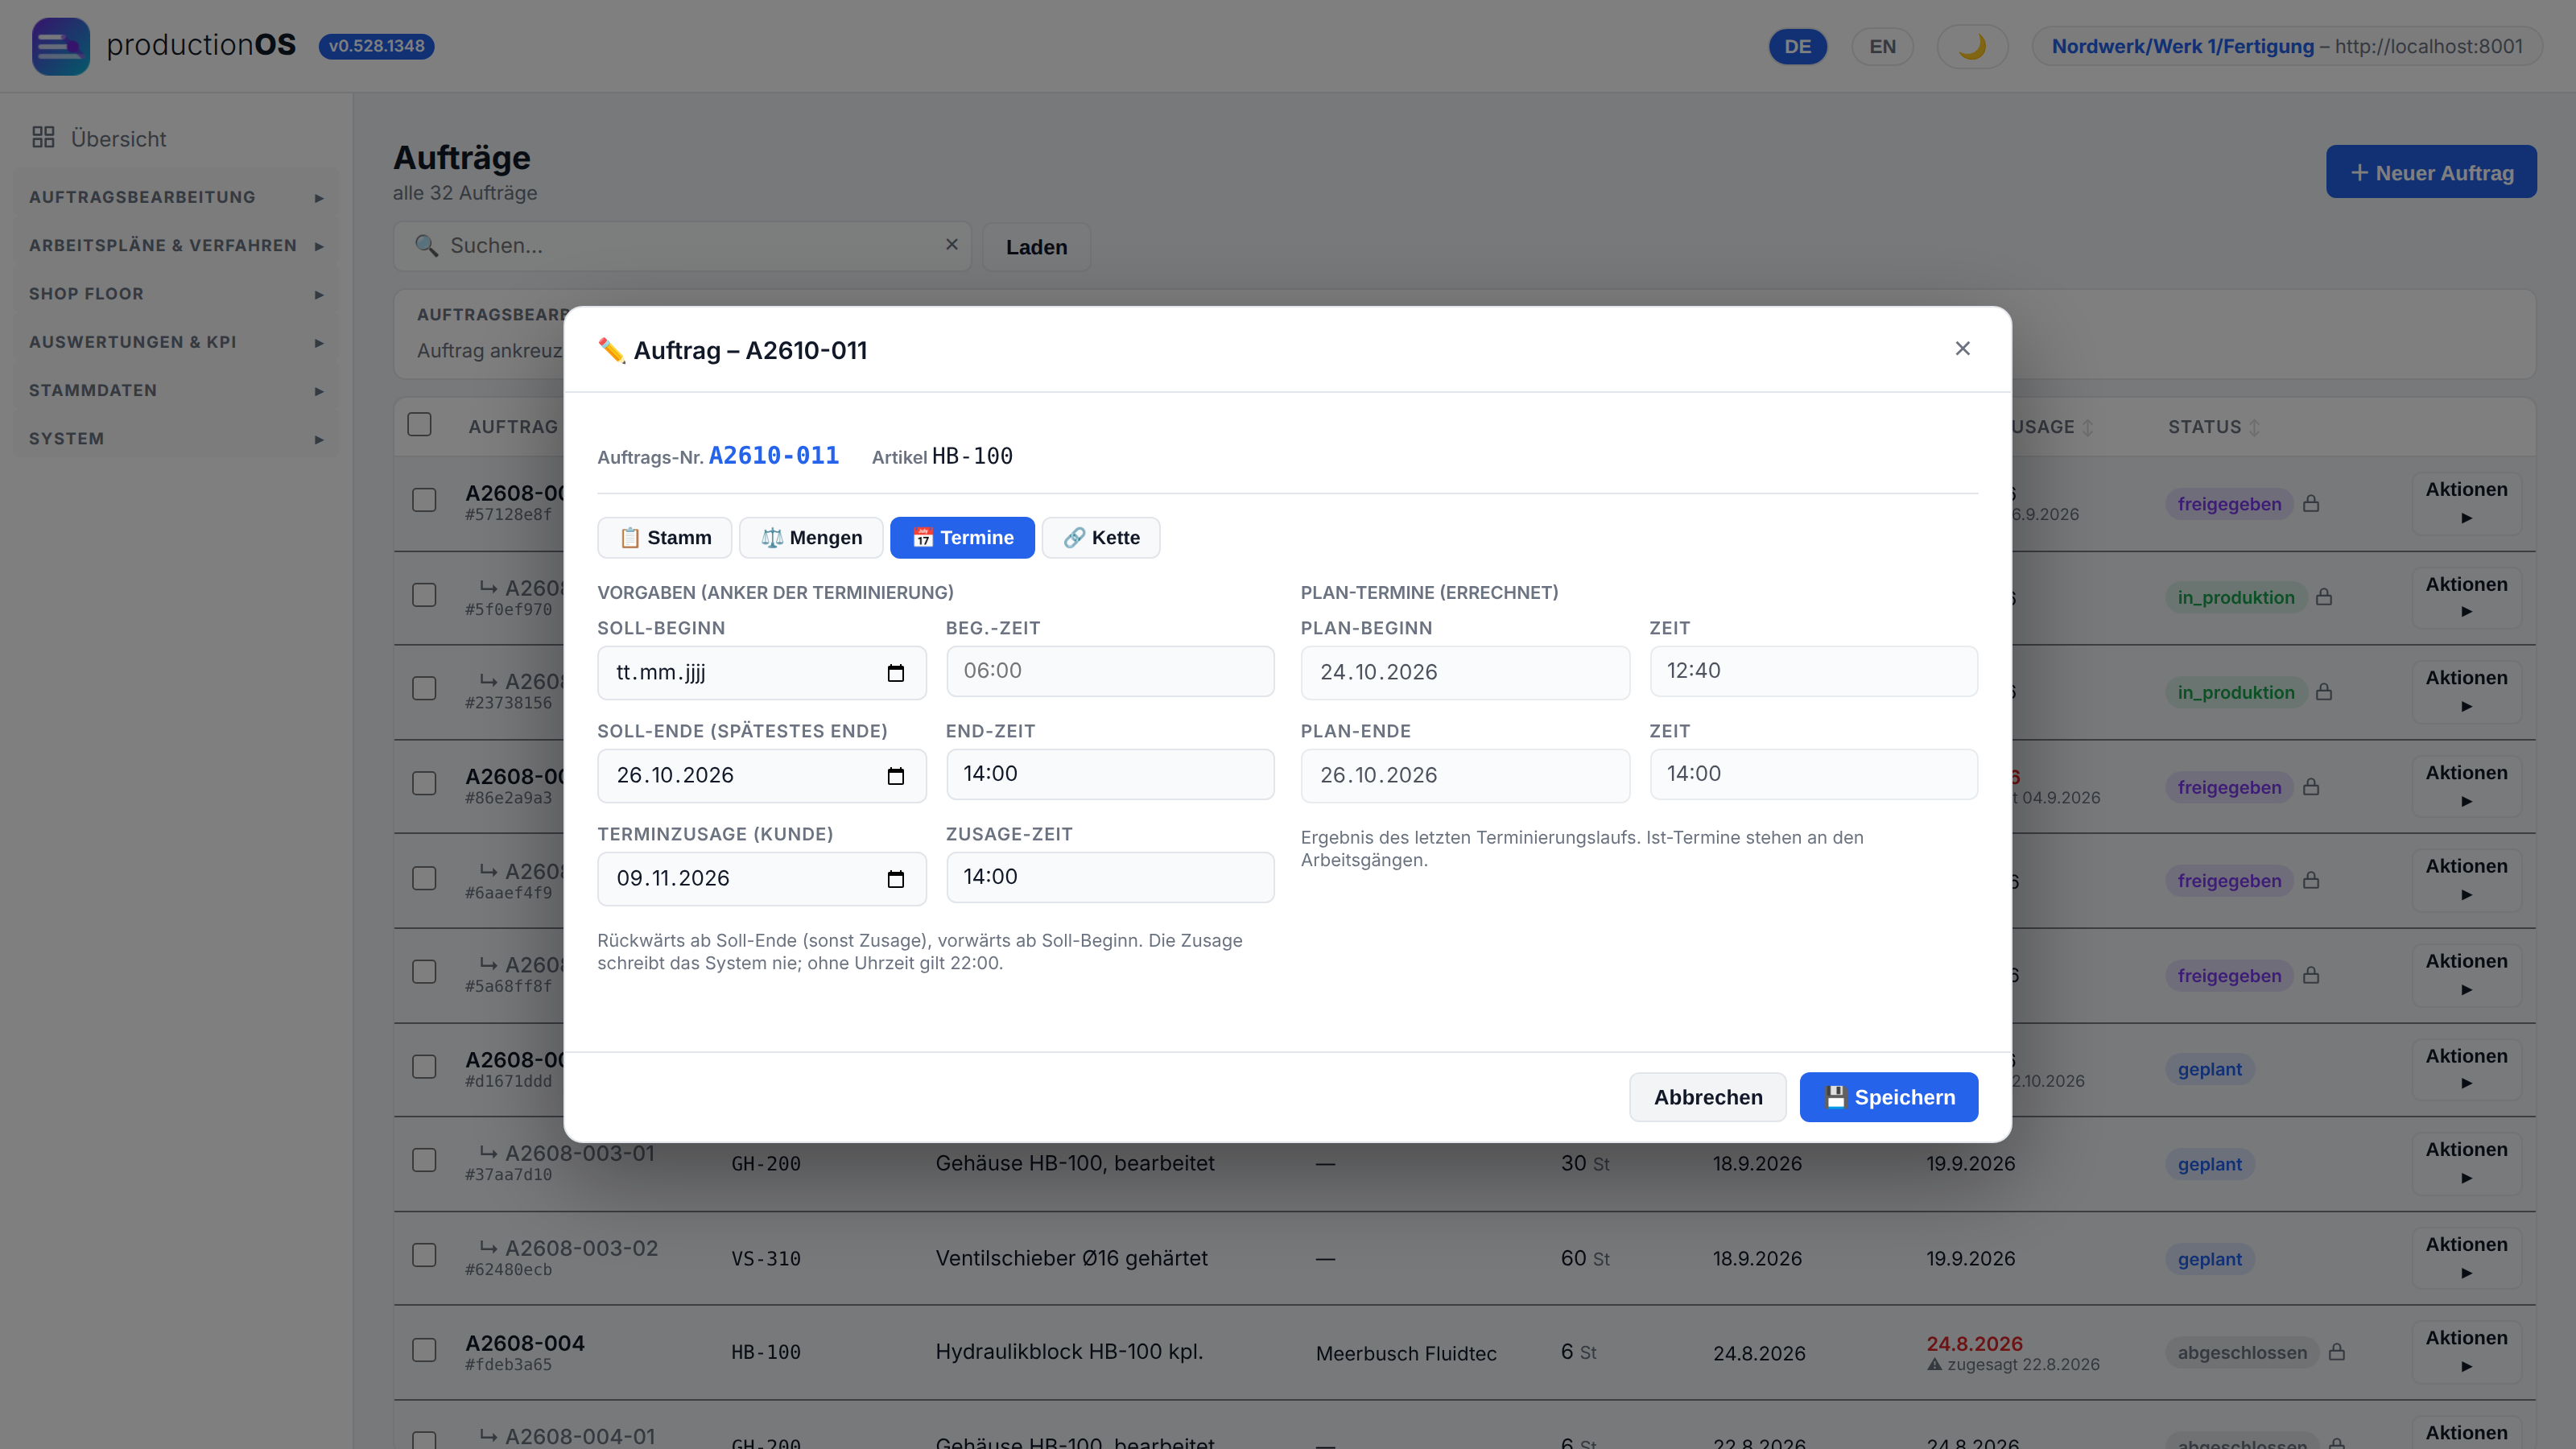
Task: Switch to the Mengen tab
Action: pyautogui.click(x=811, y=538)
